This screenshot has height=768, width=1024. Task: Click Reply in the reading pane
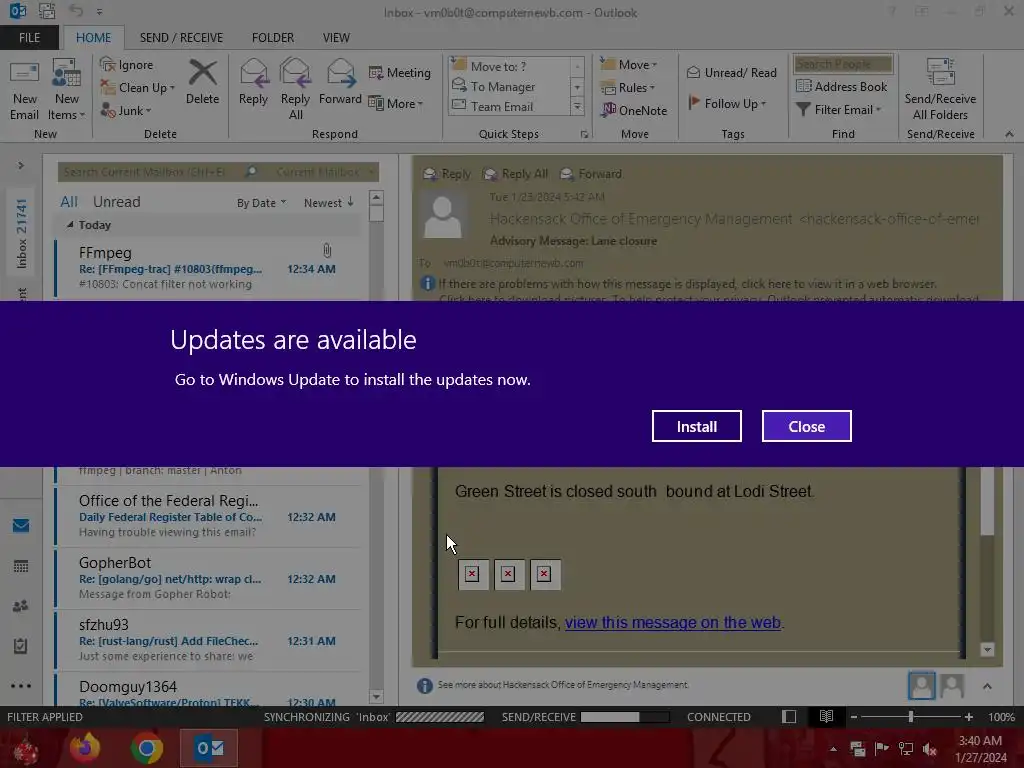[x=447, y=174]
